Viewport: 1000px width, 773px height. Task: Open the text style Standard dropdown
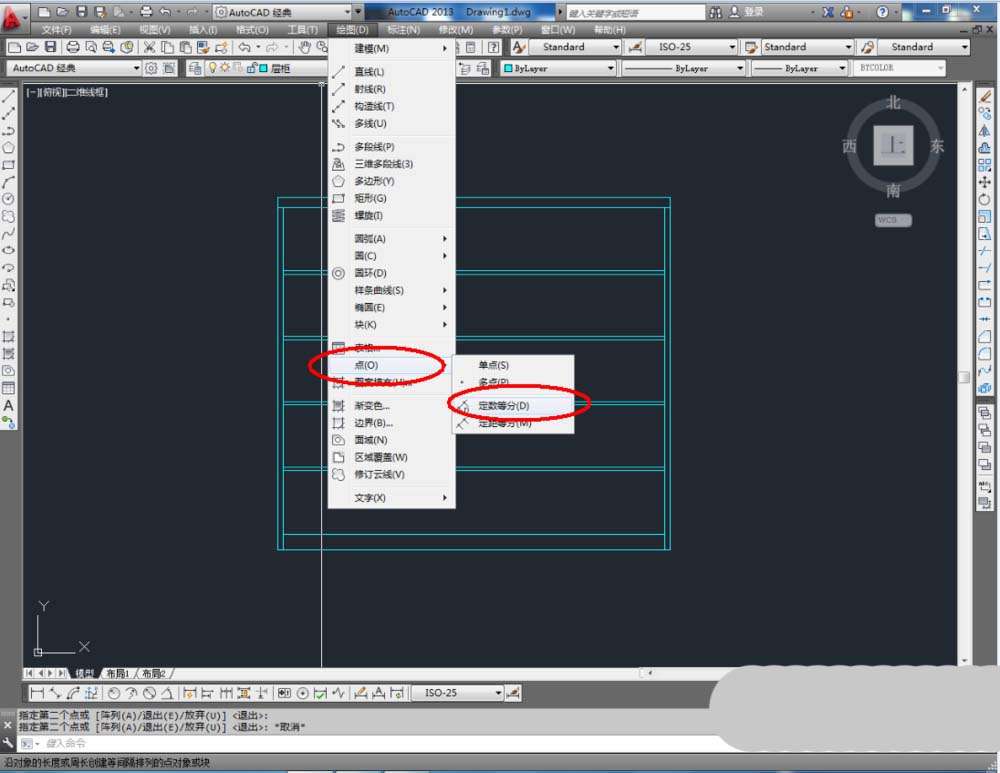click(575, 47)
